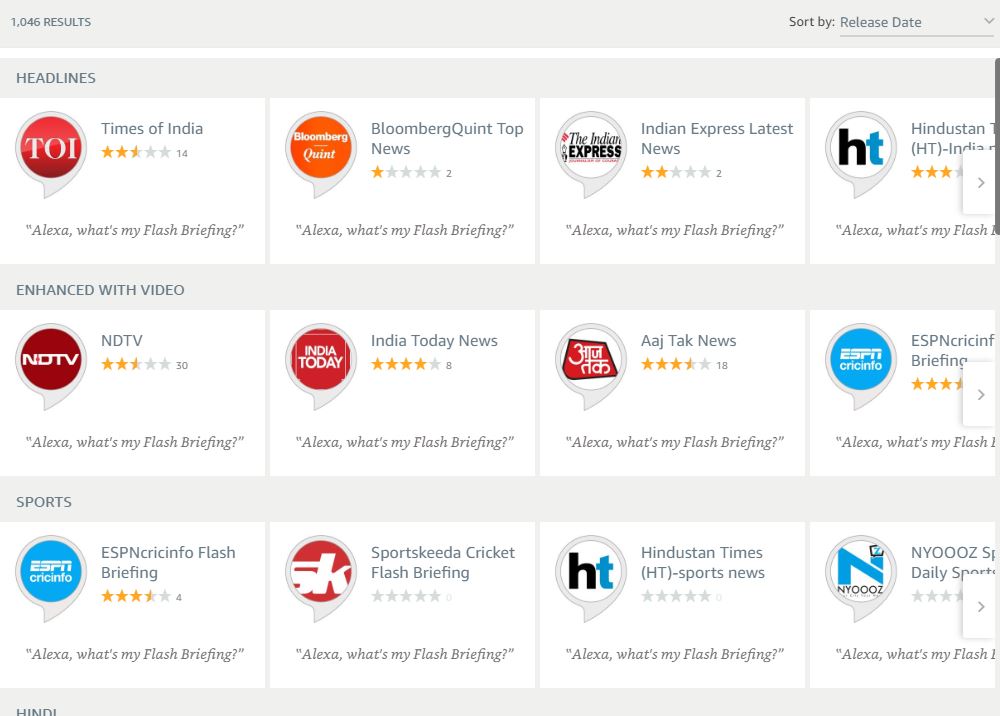Open the Sportskeeda sk skill icon
The height and width of the screenshot is (716, 1000).
pyautogui.click(x=321, y=578)
